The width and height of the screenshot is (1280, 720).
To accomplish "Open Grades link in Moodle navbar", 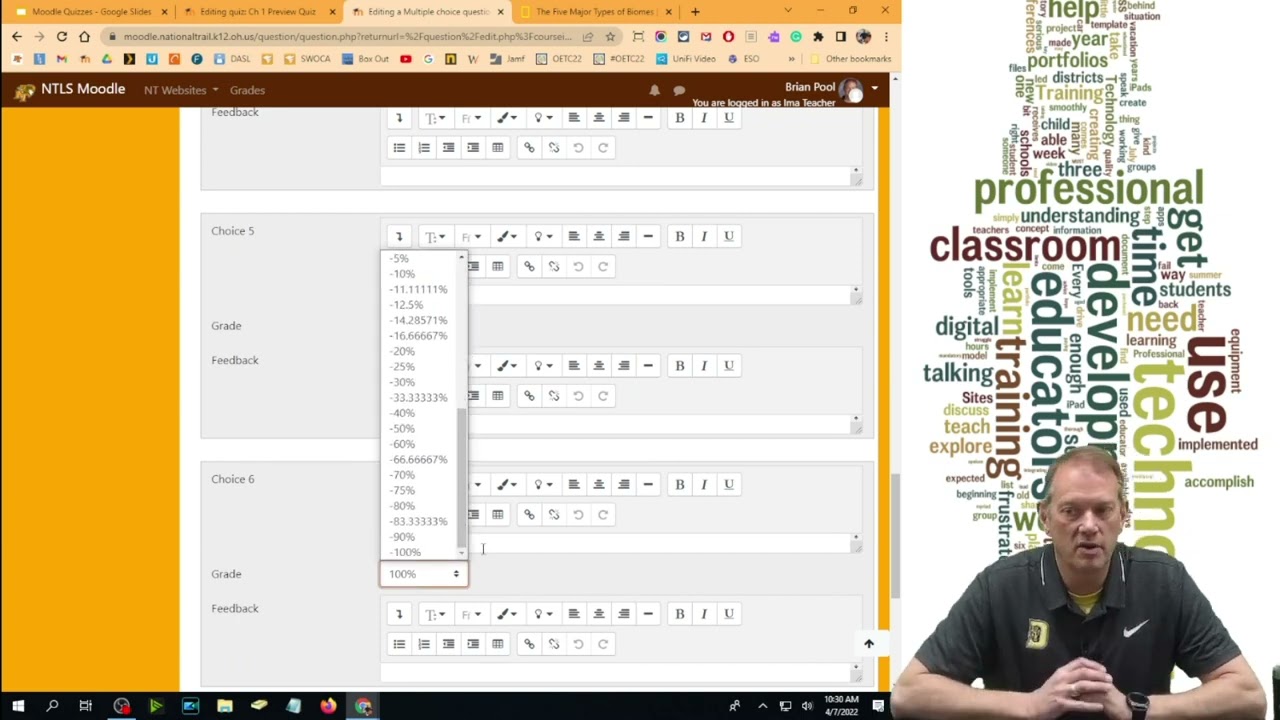I will (247, 90).
